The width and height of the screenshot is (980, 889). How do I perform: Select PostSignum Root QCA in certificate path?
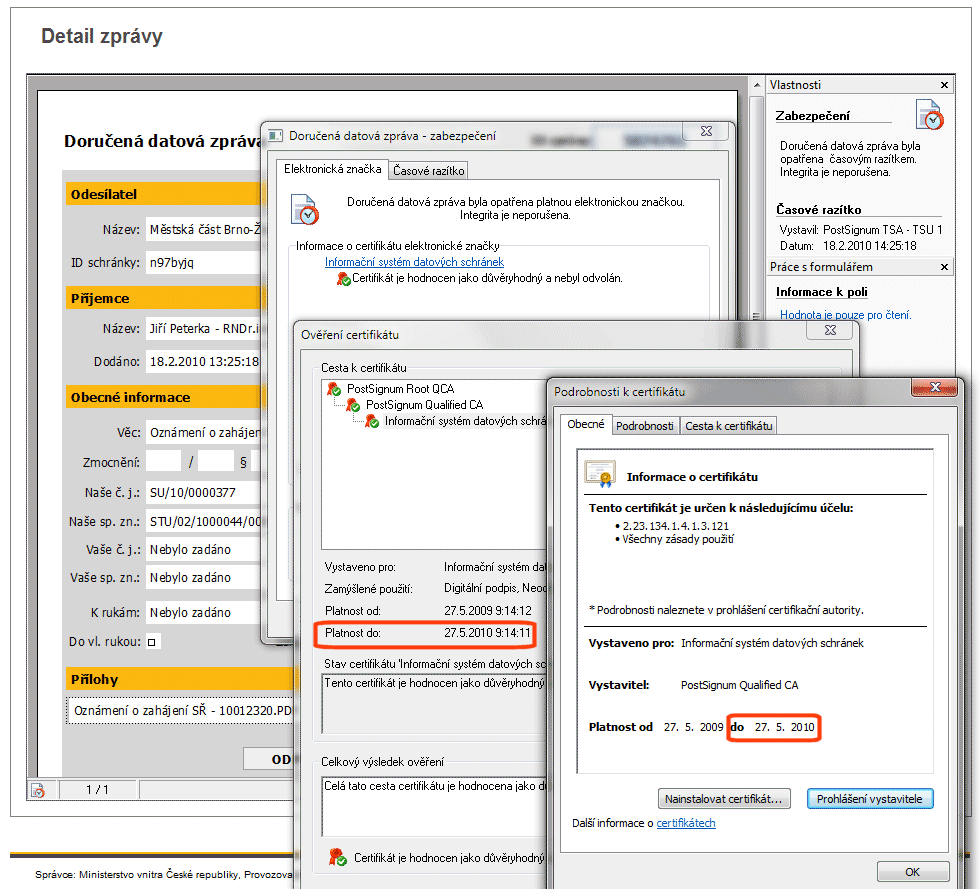(x=400, y=389)
